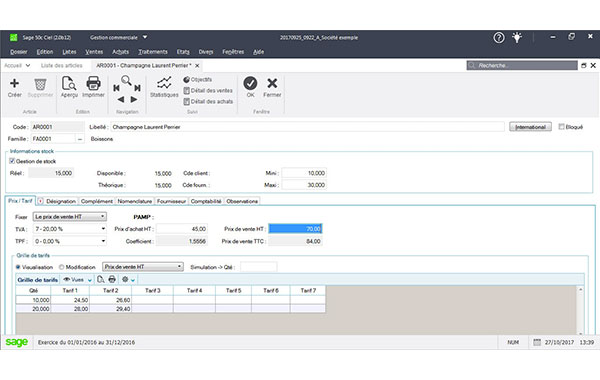The height and width of the screenshot is (380, 600).
Task: Click the Fermer cross icon
Action: click(x=272, y=83)
